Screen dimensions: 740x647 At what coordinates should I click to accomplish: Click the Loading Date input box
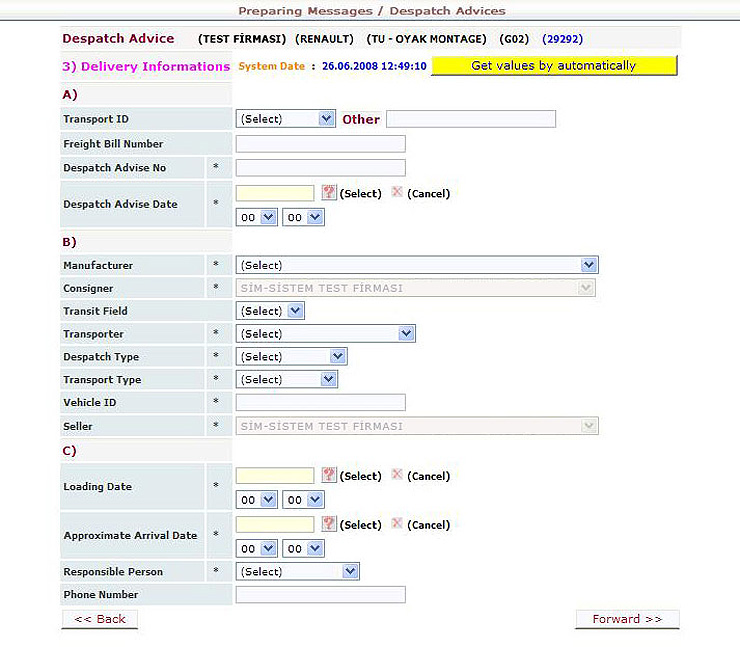(275, 476)
